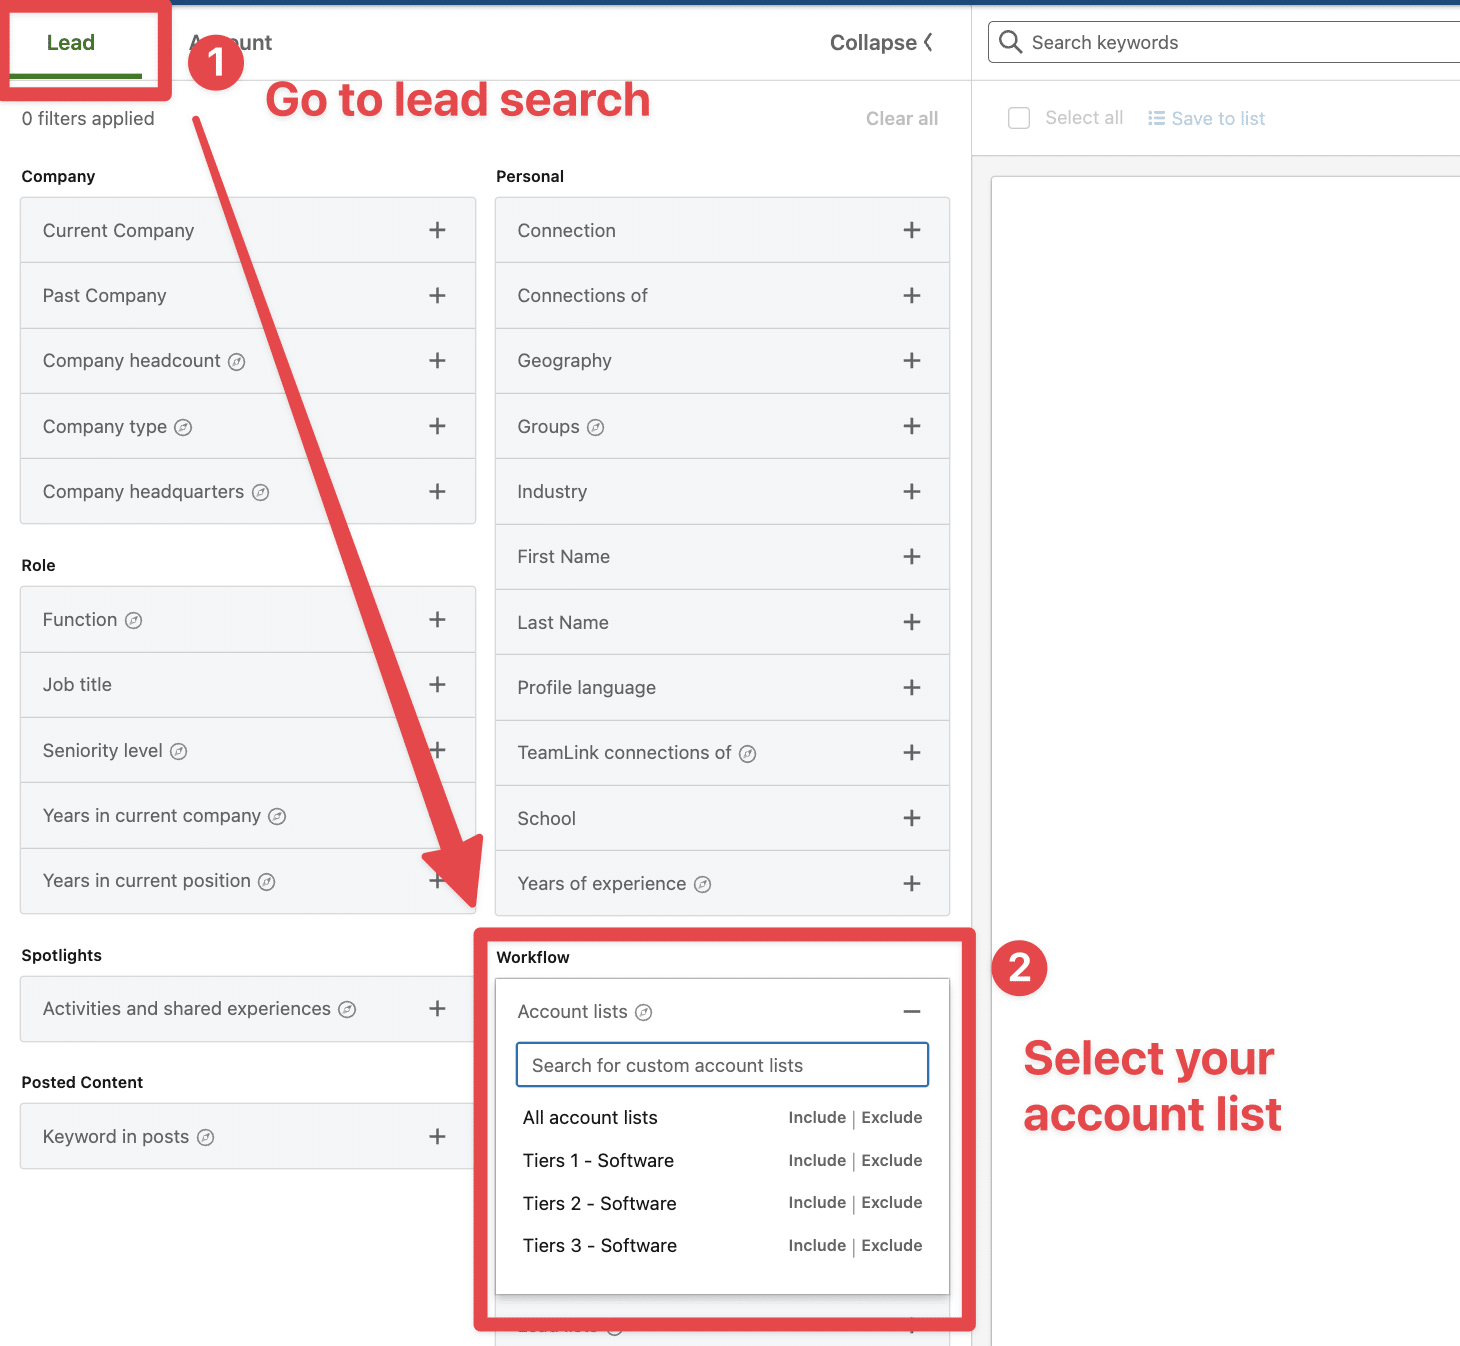The width and height of the screenshot is (1460, 1346).
Task: Click compass icon next to Company headquarters
Action: 260,492
